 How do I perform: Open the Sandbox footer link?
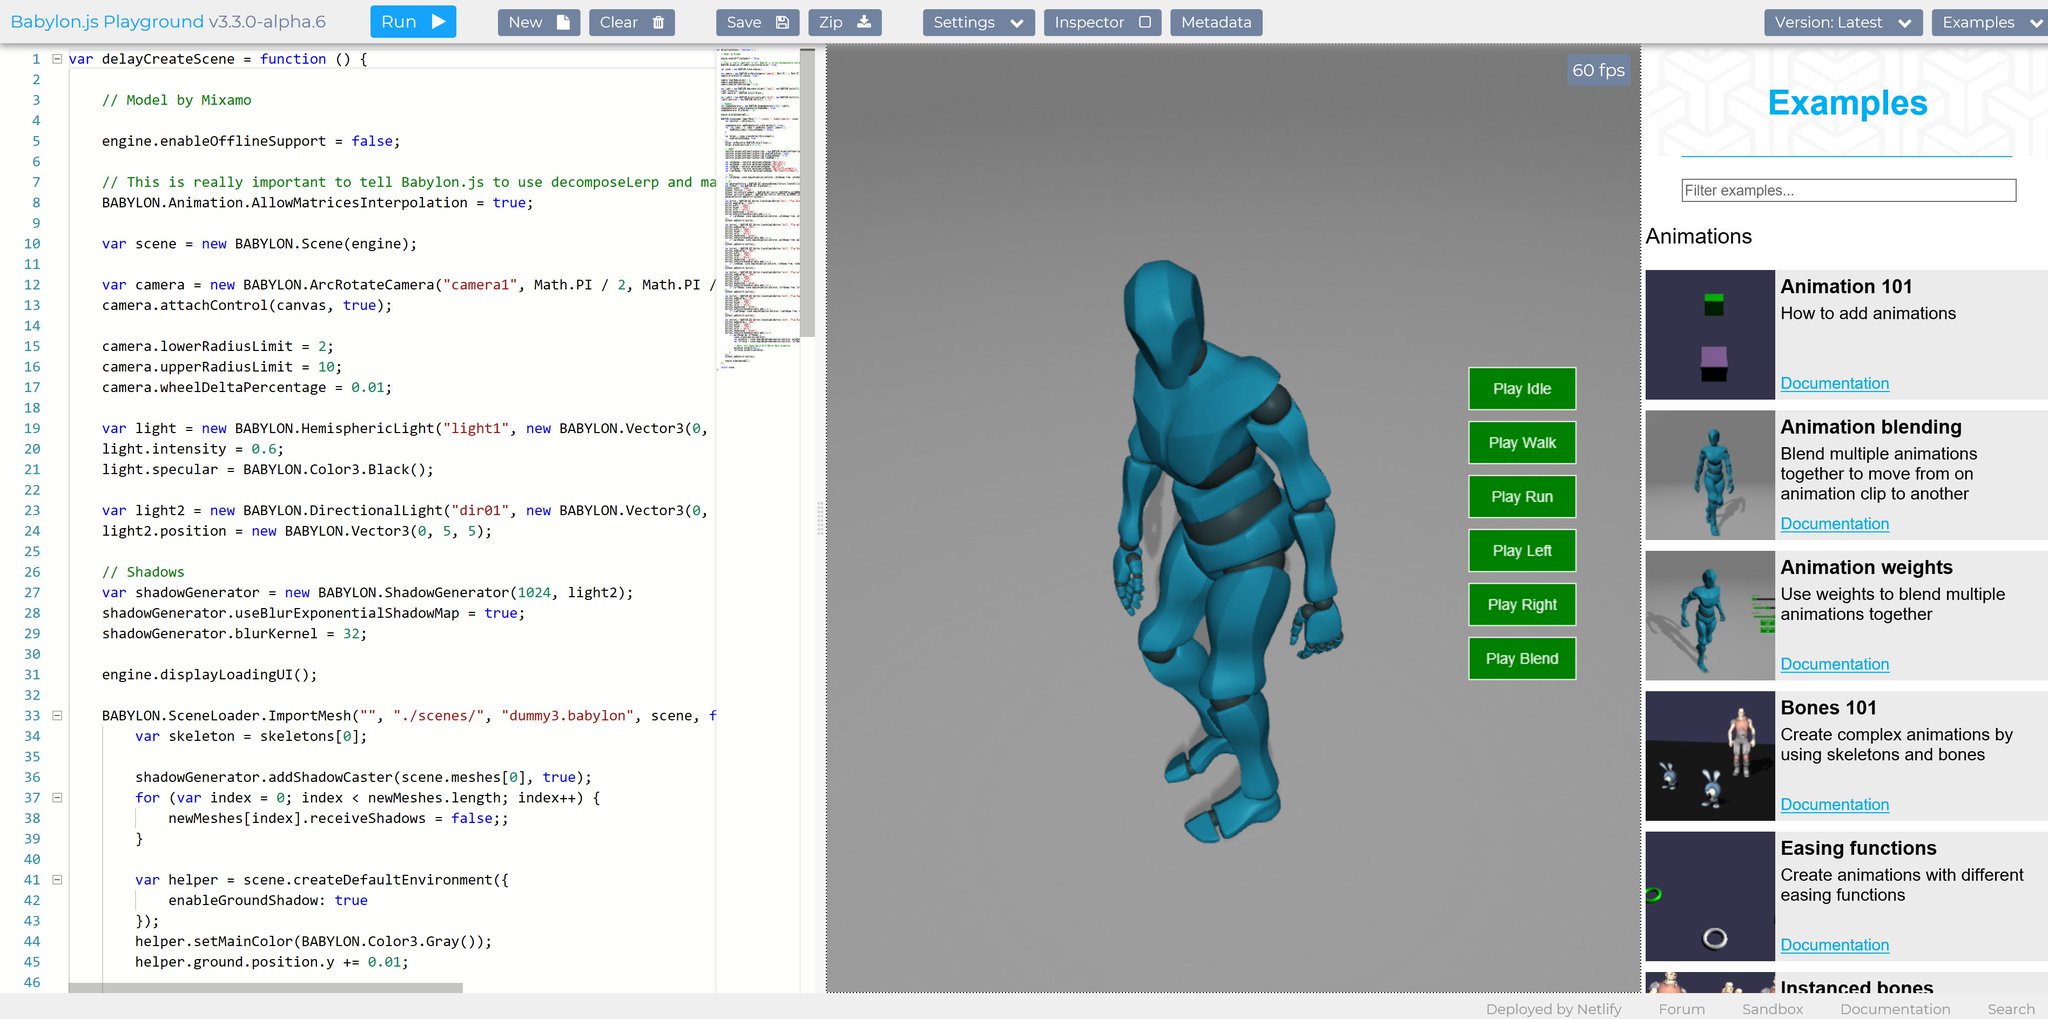coord(1773,1009)
